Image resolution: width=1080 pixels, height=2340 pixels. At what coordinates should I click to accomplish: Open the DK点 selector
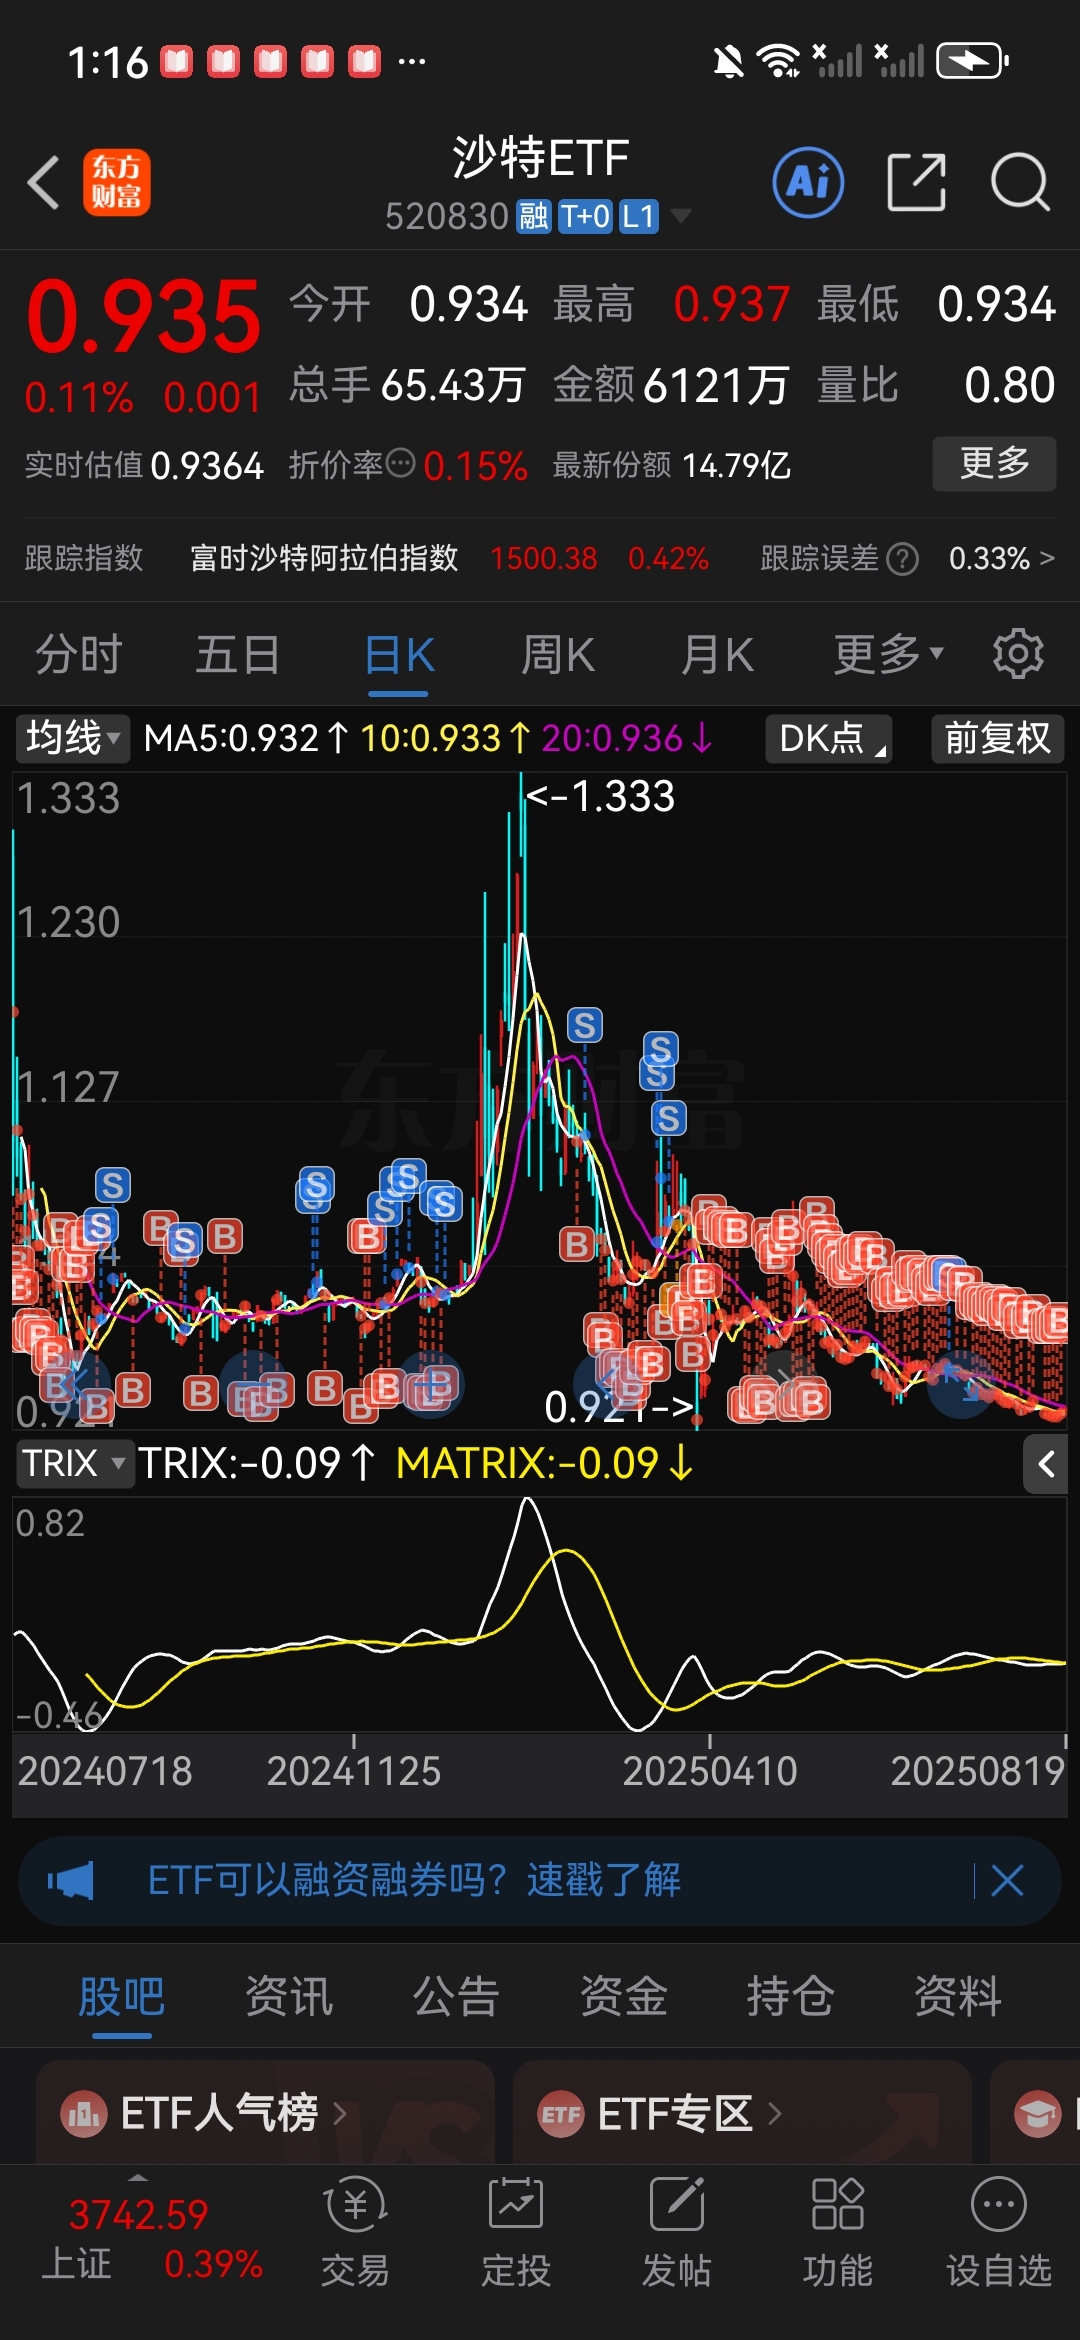(x=829, y=739)
